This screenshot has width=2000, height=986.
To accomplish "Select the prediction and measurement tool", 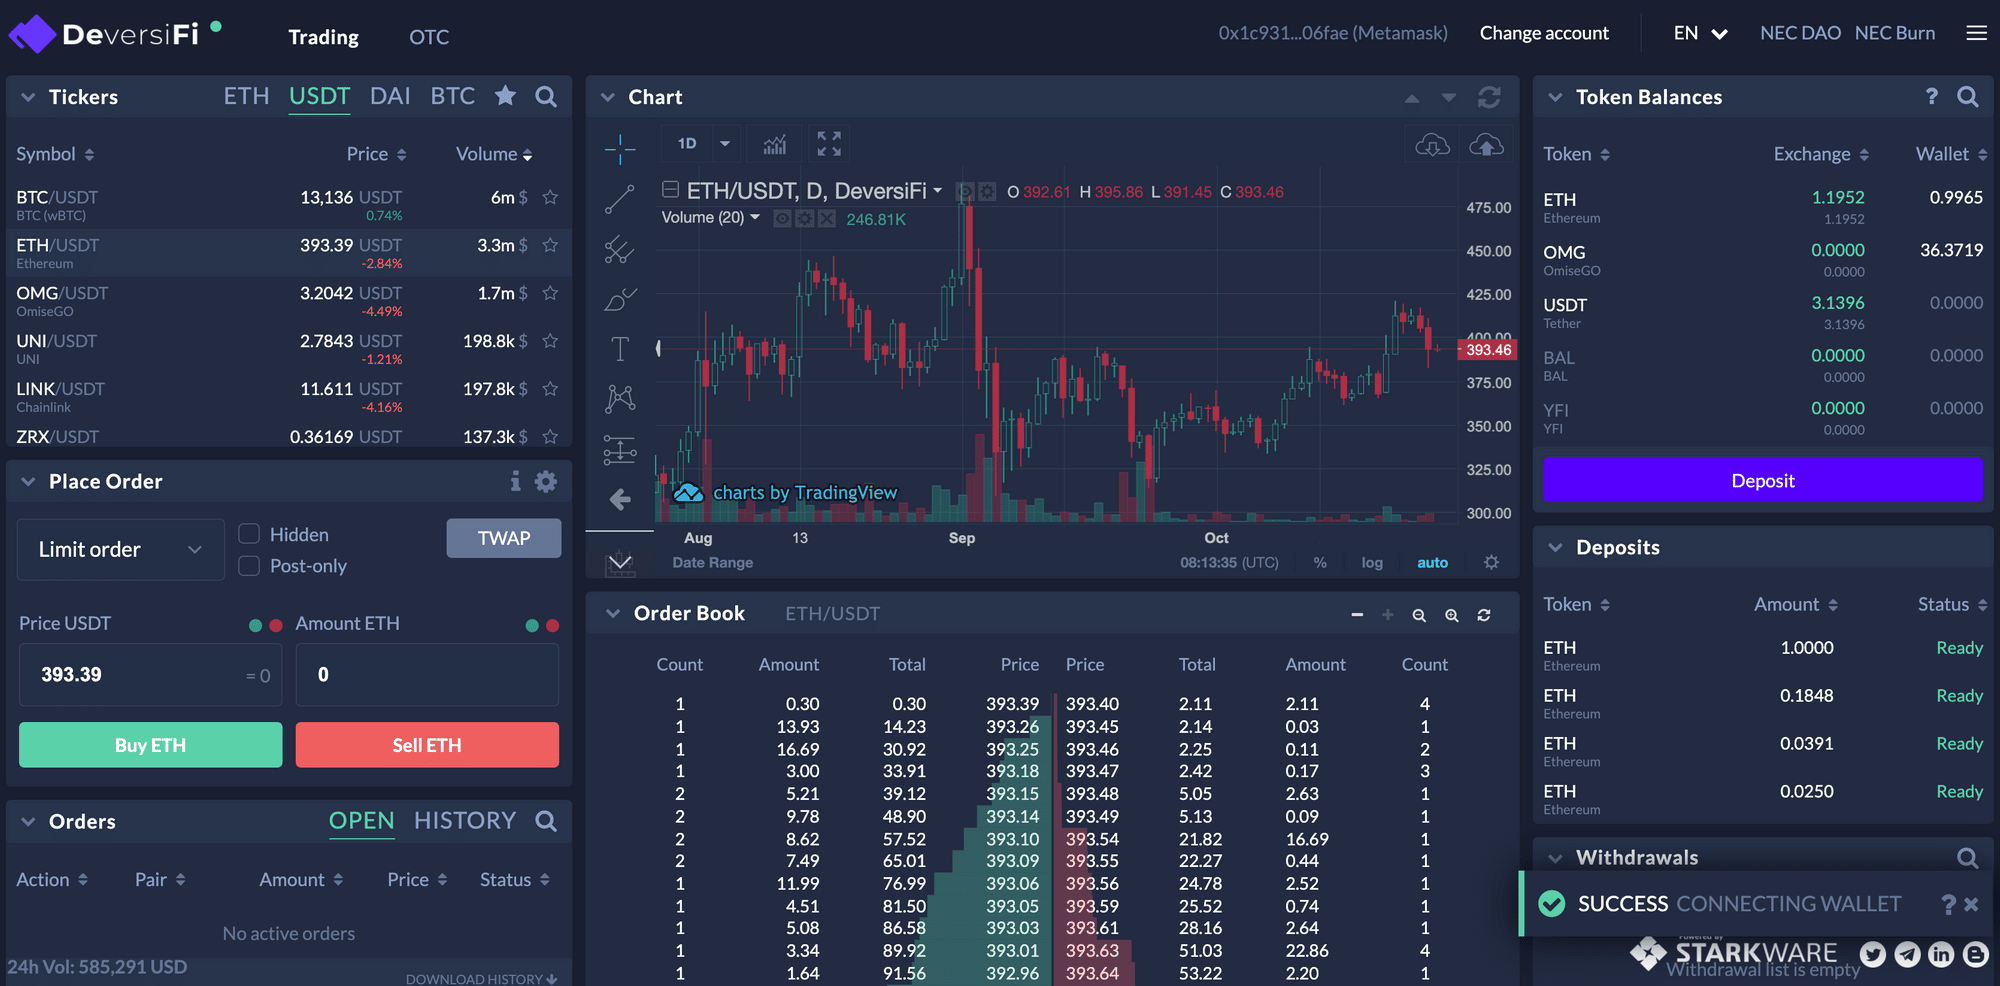I will (x=620, y=450).
